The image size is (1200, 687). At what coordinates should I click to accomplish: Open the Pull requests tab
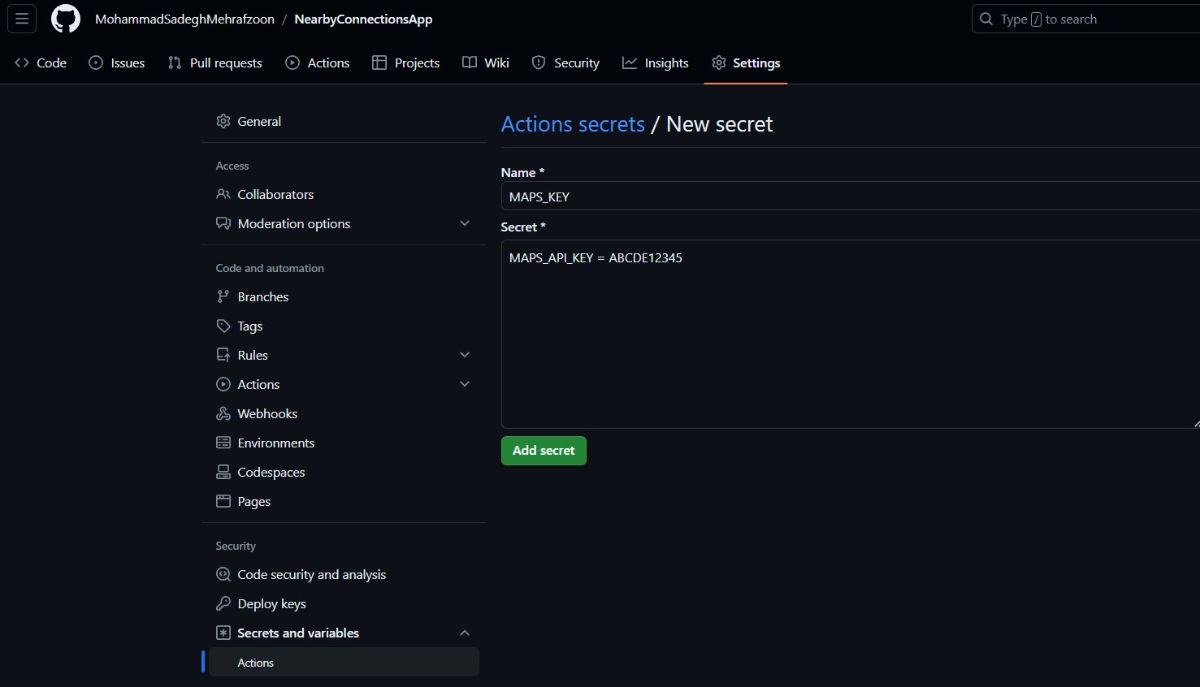pos(215,63)
